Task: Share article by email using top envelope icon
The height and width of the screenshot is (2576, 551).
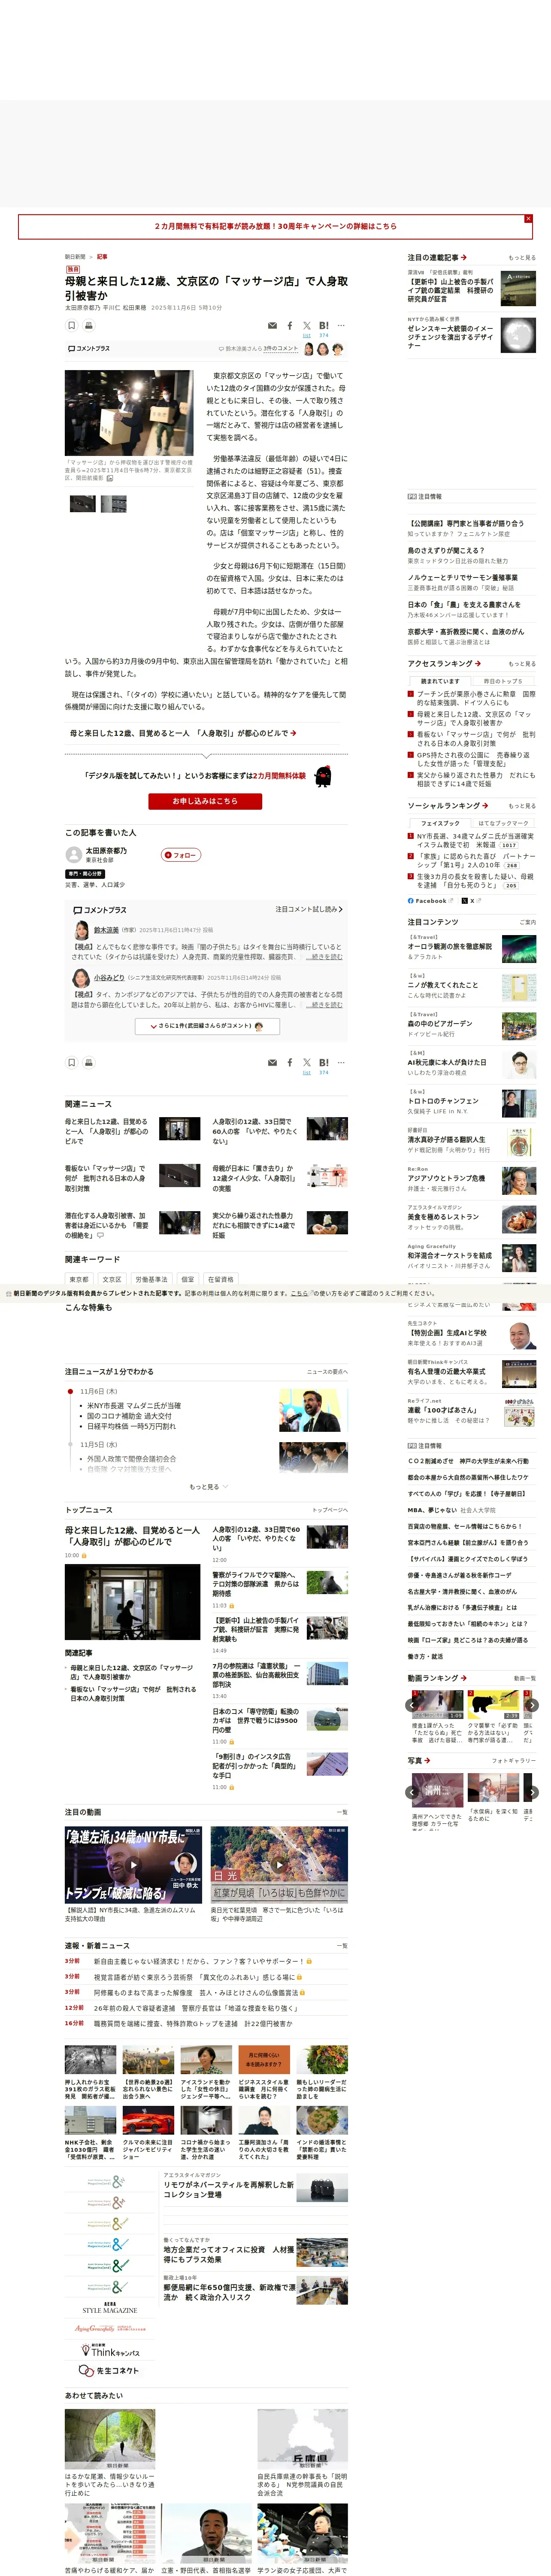Action: 272,325
